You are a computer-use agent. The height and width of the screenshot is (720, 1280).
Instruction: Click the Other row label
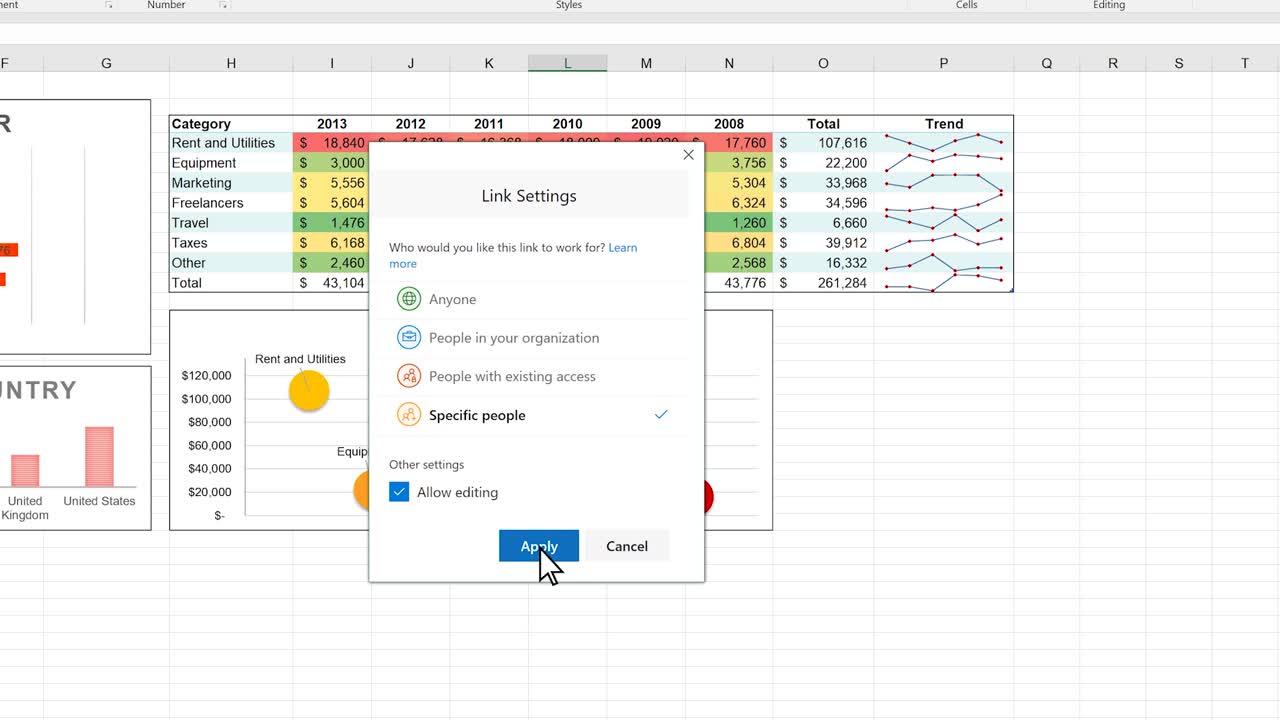tap(231, 263)
